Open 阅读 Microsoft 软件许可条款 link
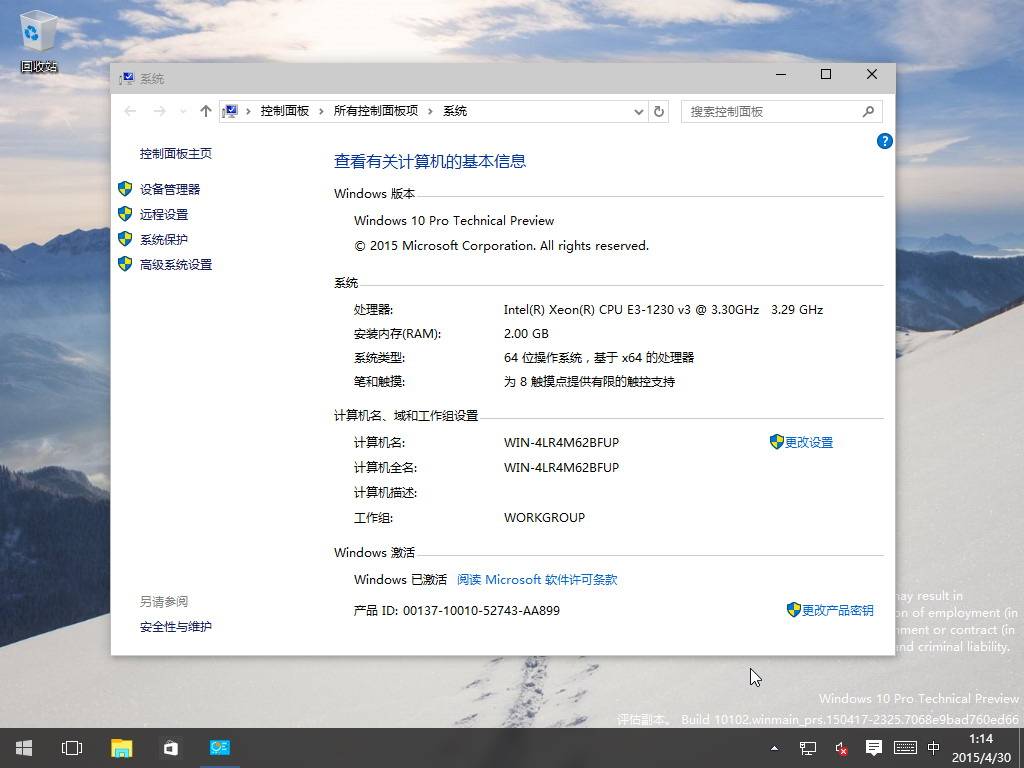The width and height of the screenshot is (1024, 768). pos(537,580)
